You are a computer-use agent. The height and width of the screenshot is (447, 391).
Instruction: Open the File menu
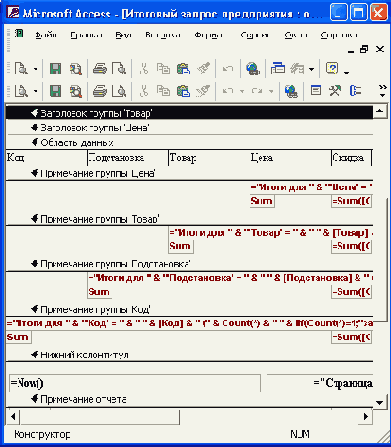[x=46, y=35]
